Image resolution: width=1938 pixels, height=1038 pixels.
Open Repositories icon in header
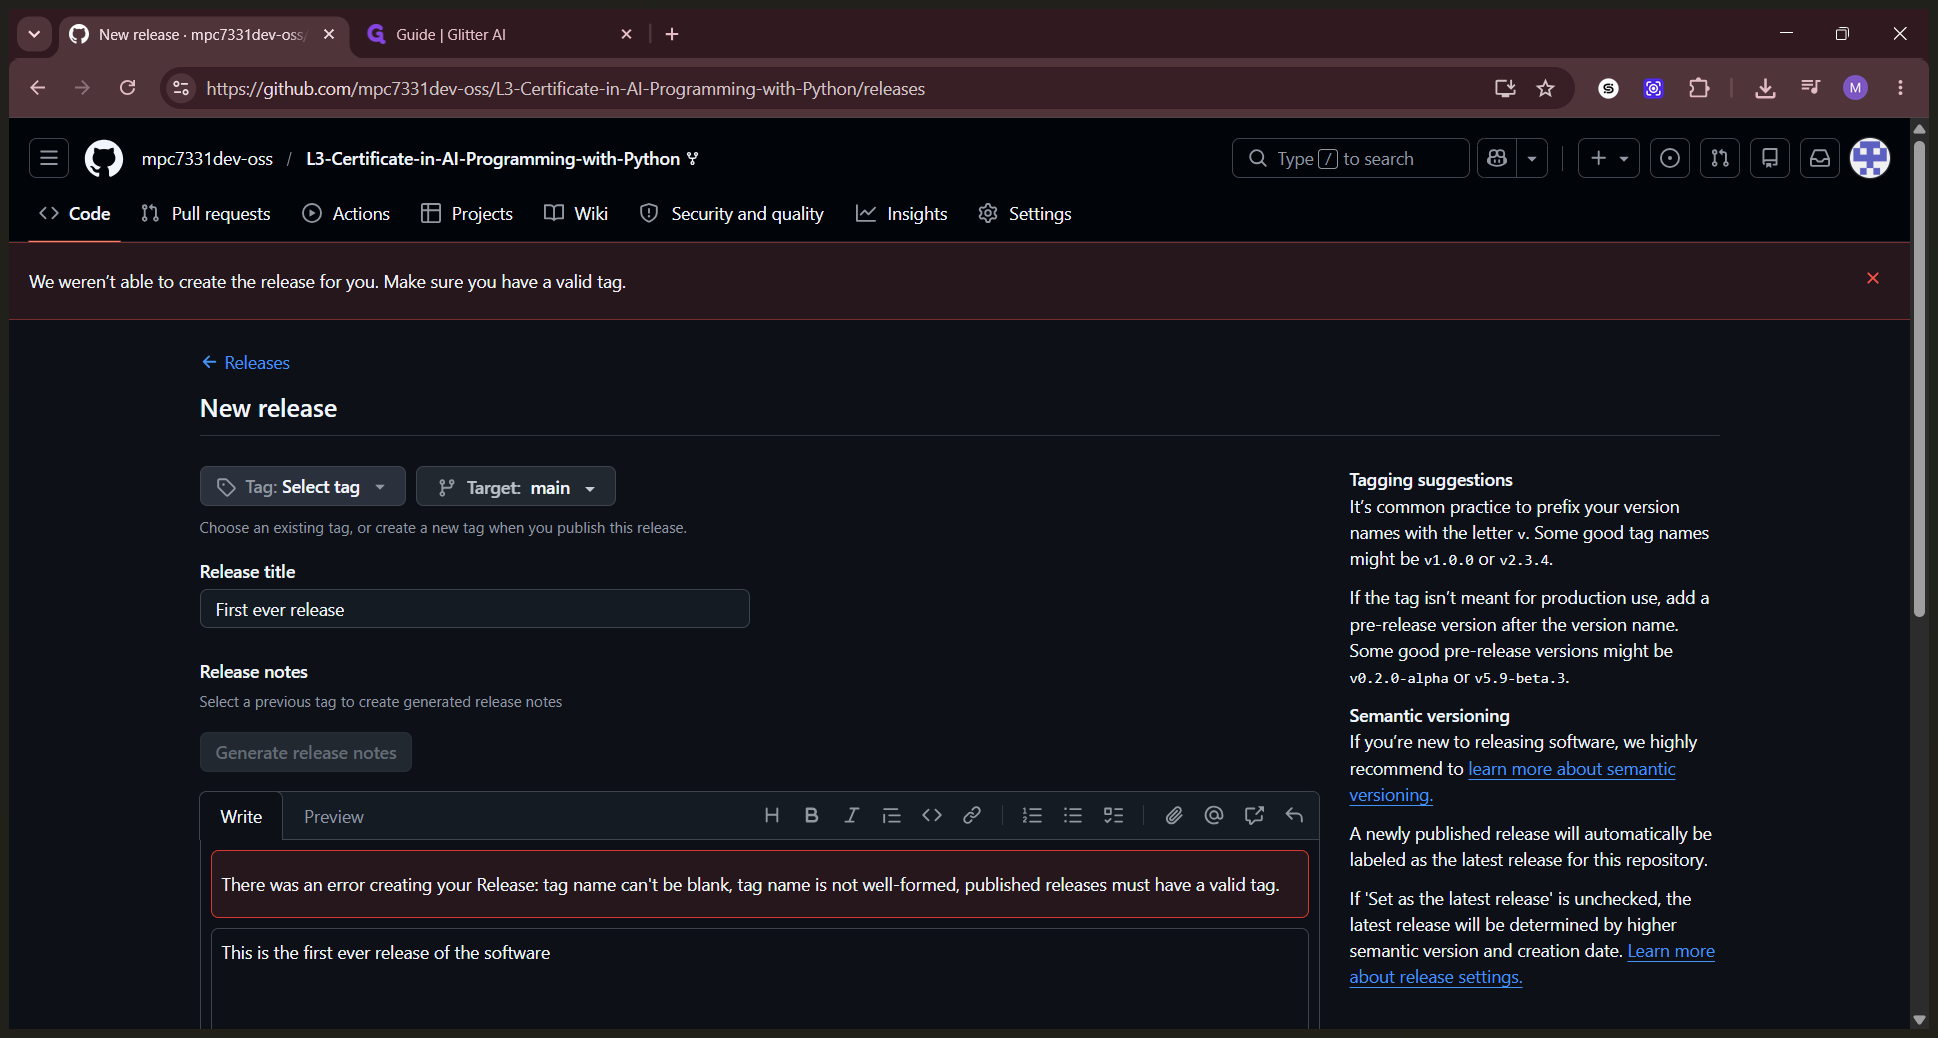(1769, 158)
